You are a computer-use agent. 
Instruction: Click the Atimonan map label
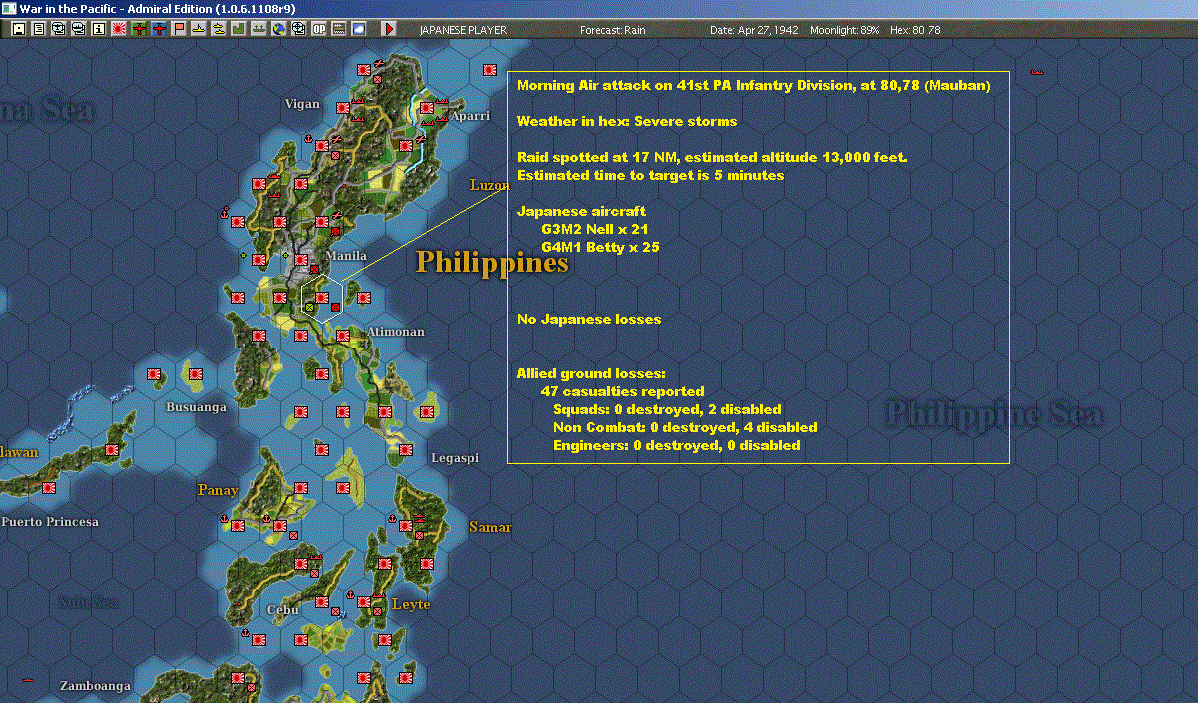point(396,332)
